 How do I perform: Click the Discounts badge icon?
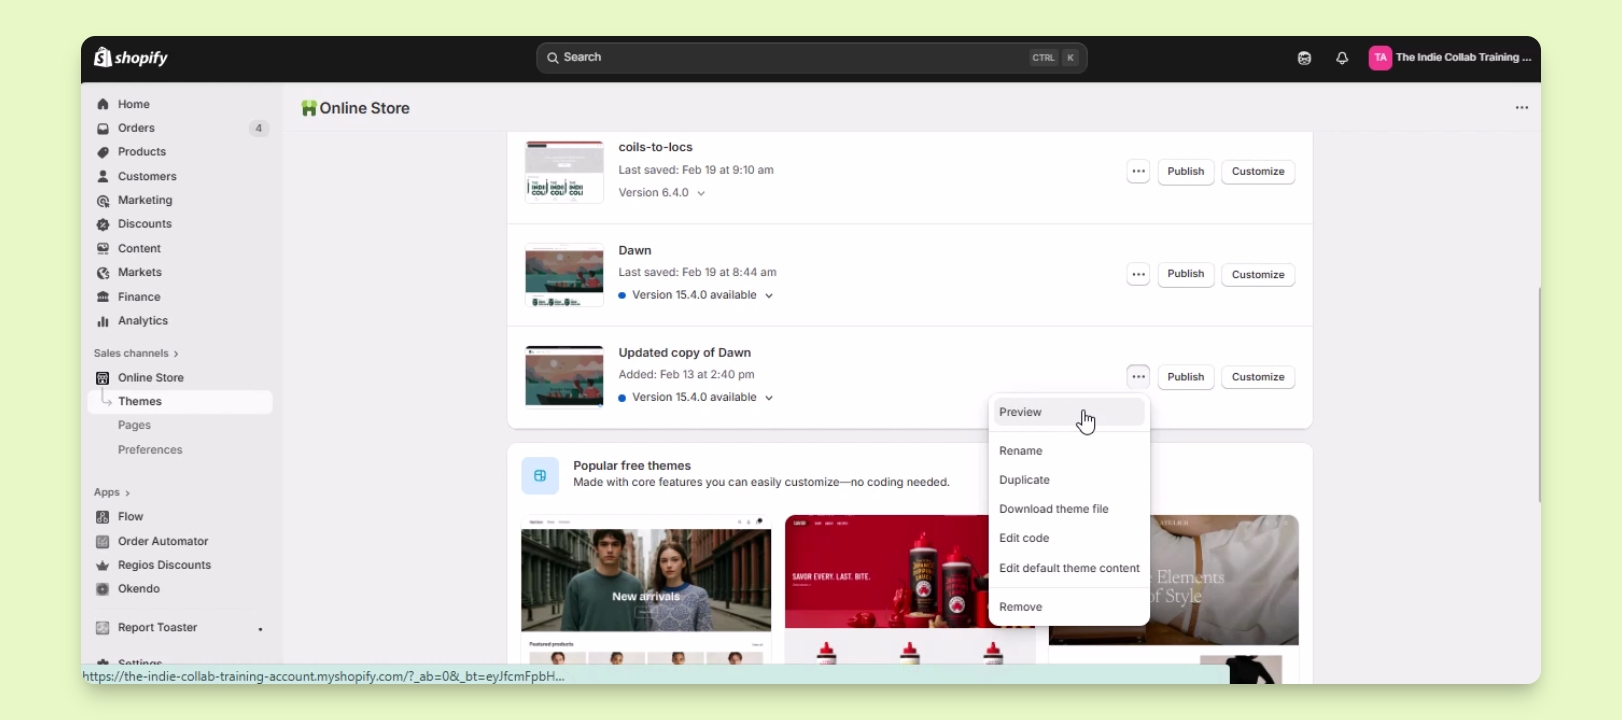[103, 224]
